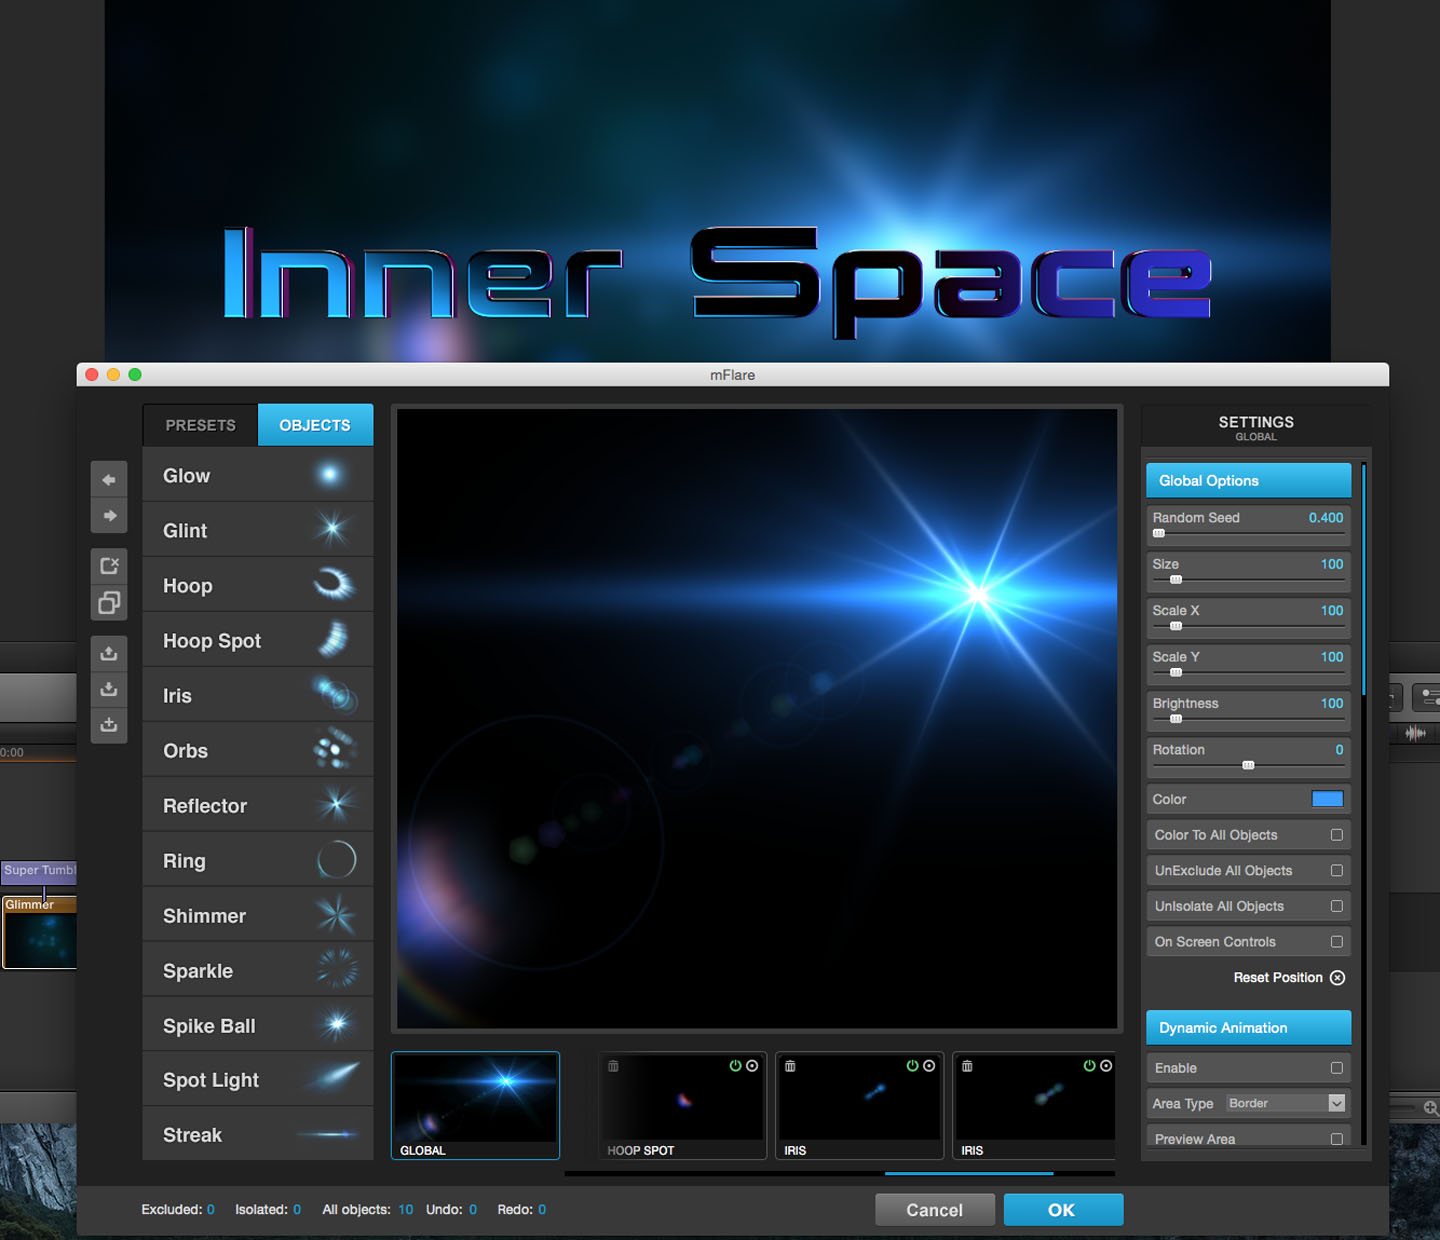Click isolate icon on first Iris thumbnail
The height and width of the screenshot is (1240, 1440).
tap(929, 1066)
